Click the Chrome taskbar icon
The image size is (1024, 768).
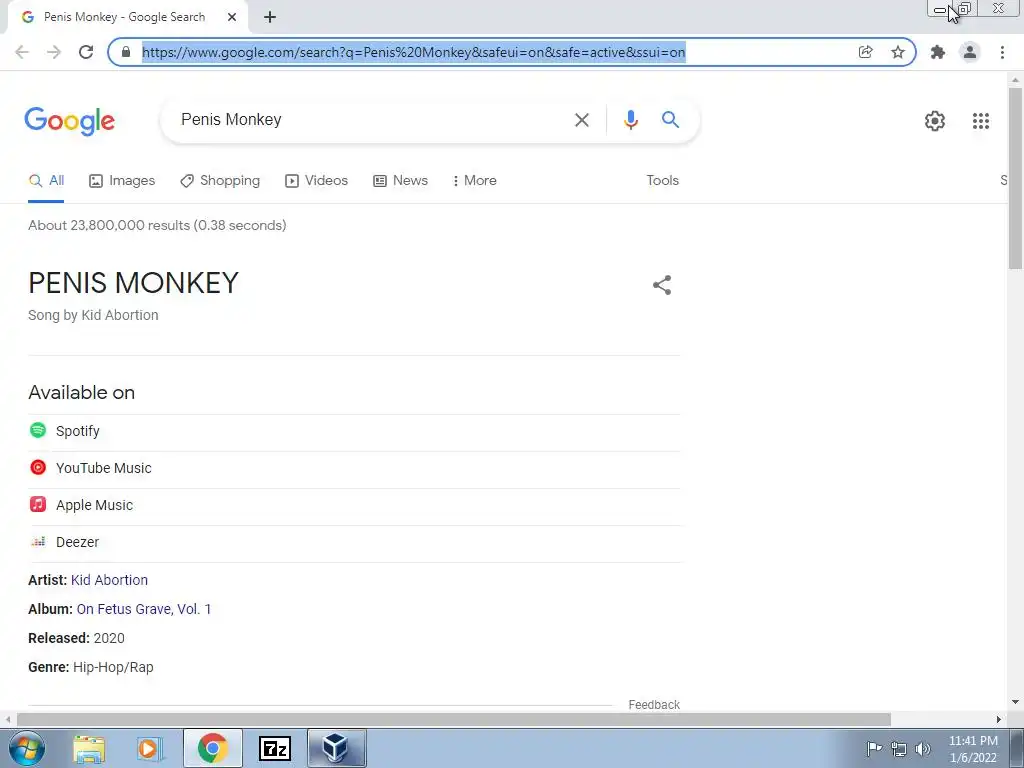click(213, 748)
